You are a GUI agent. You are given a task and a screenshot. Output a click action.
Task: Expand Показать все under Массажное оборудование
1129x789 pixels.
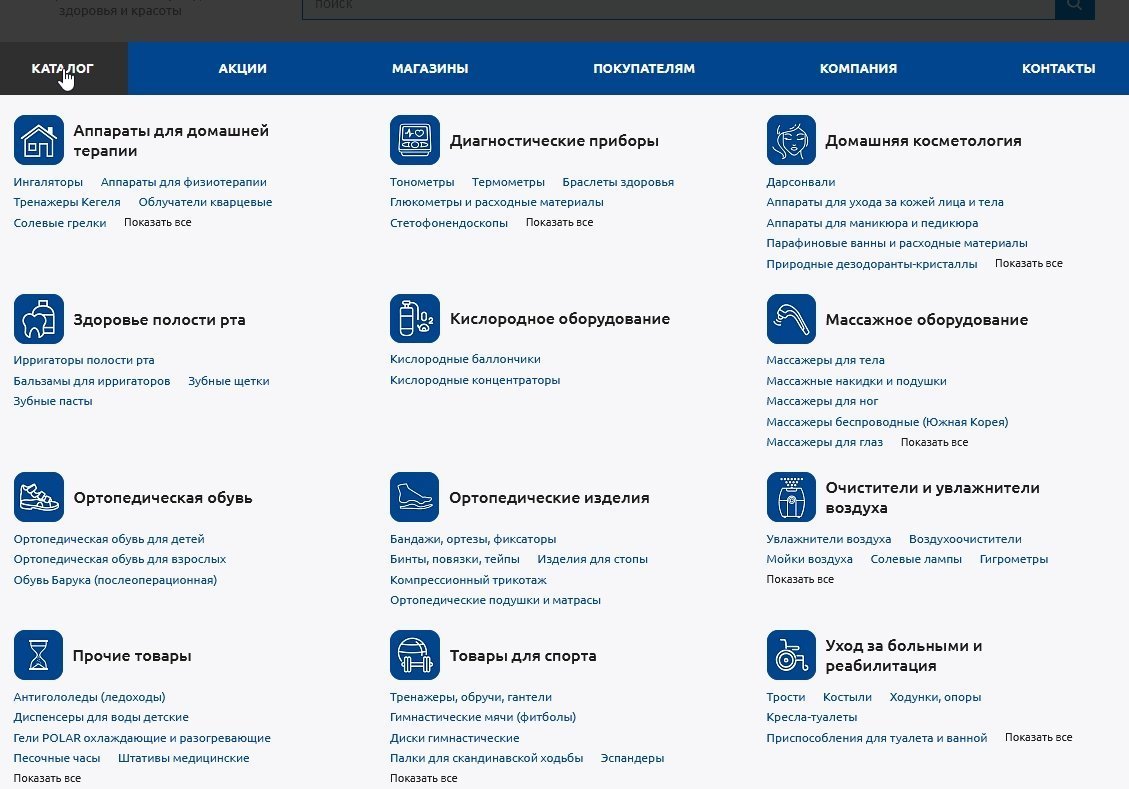(935, 442)
